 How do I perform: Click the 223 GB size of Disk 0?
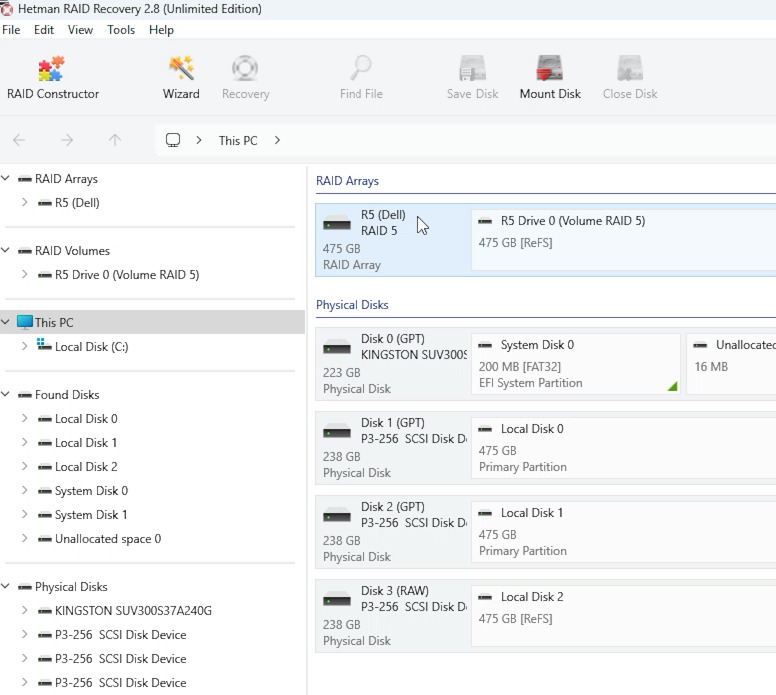pyautogui.click(x=341, y=372)
